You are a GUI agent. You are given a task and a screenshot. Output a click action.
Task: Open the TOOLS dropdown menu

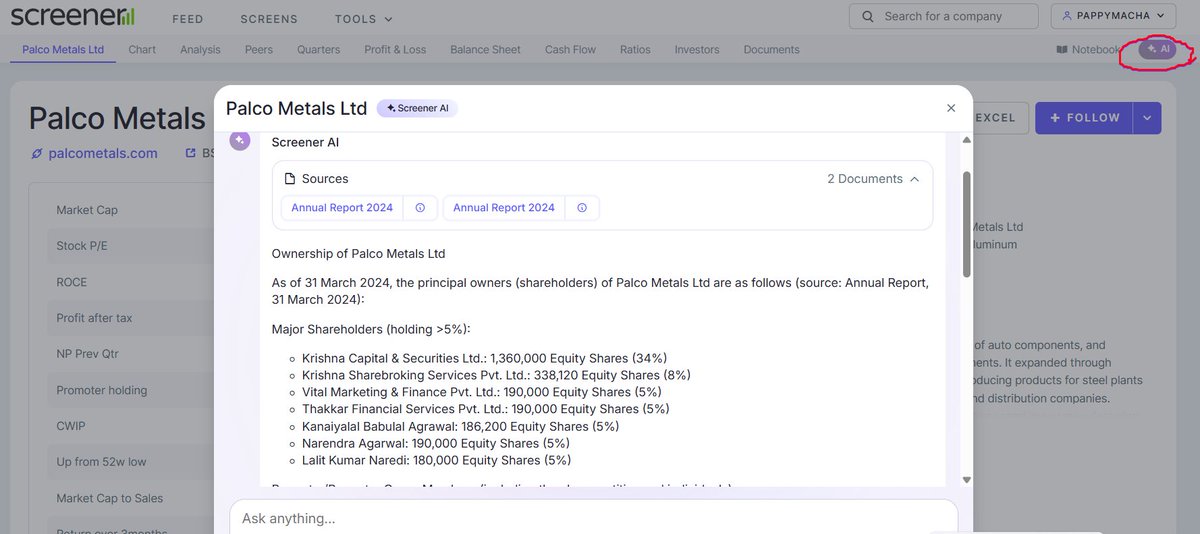[x=364, y=19]
